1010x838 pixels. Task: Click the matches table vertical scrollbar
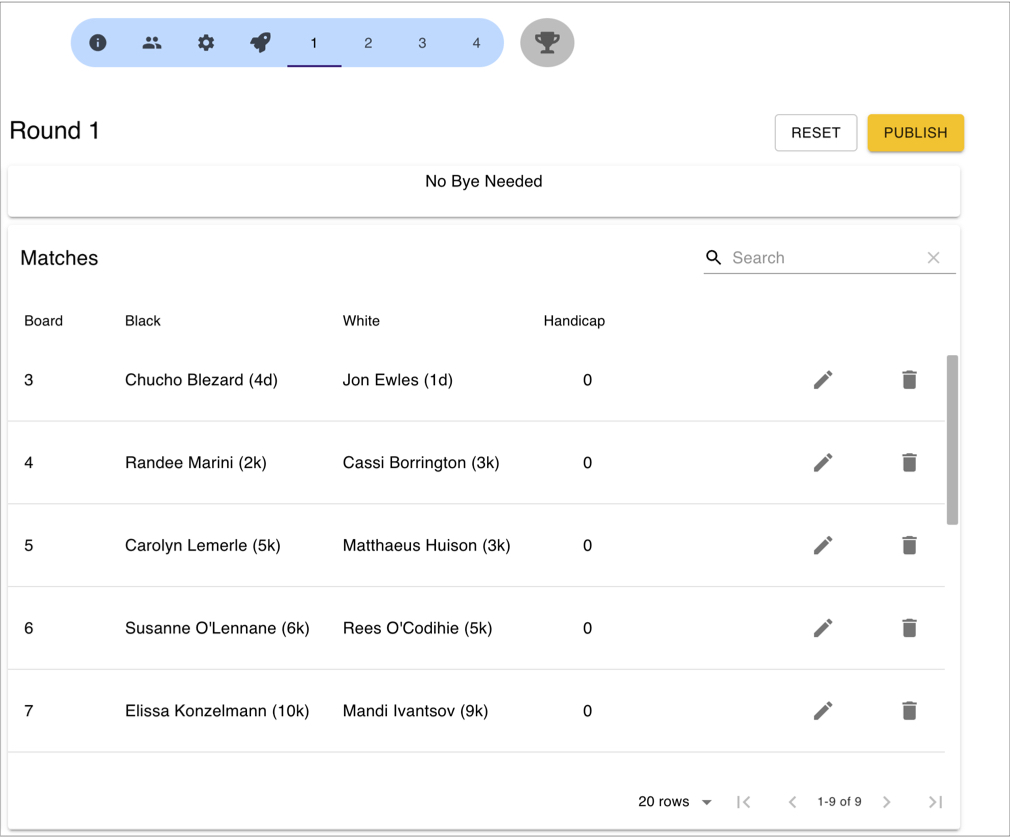pyautogui.click(x=952, y=440)
